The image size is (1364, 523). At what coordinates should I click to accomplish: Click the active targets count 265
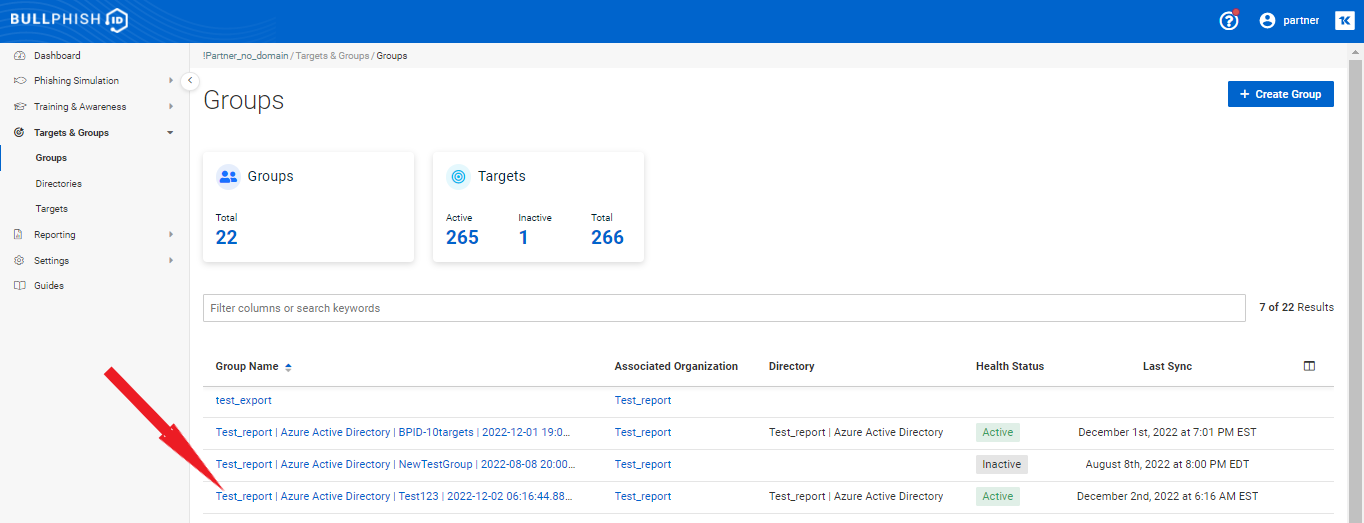click(462, 237)
